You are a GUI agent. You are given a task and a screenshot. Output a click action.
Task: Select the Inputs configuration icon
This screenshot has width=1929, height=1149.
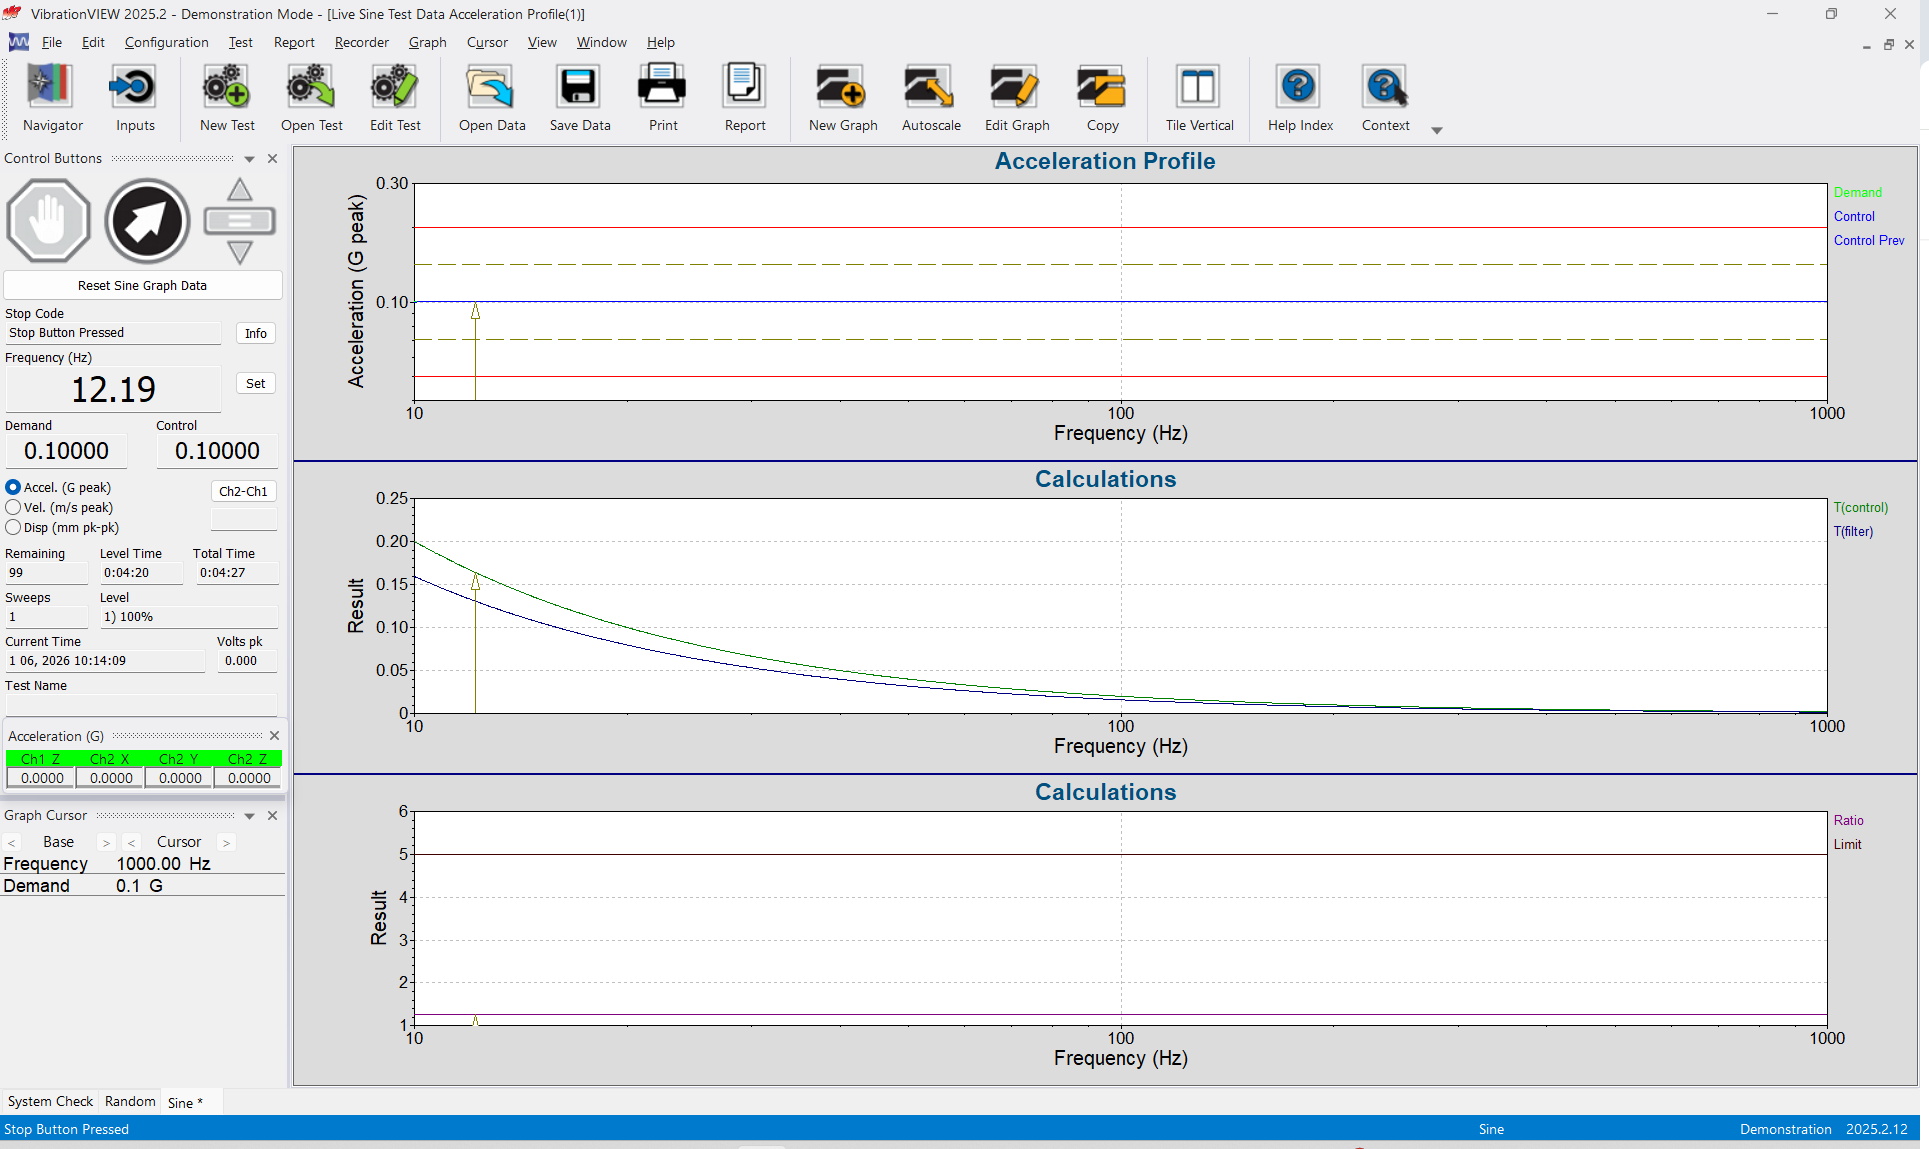134,97
